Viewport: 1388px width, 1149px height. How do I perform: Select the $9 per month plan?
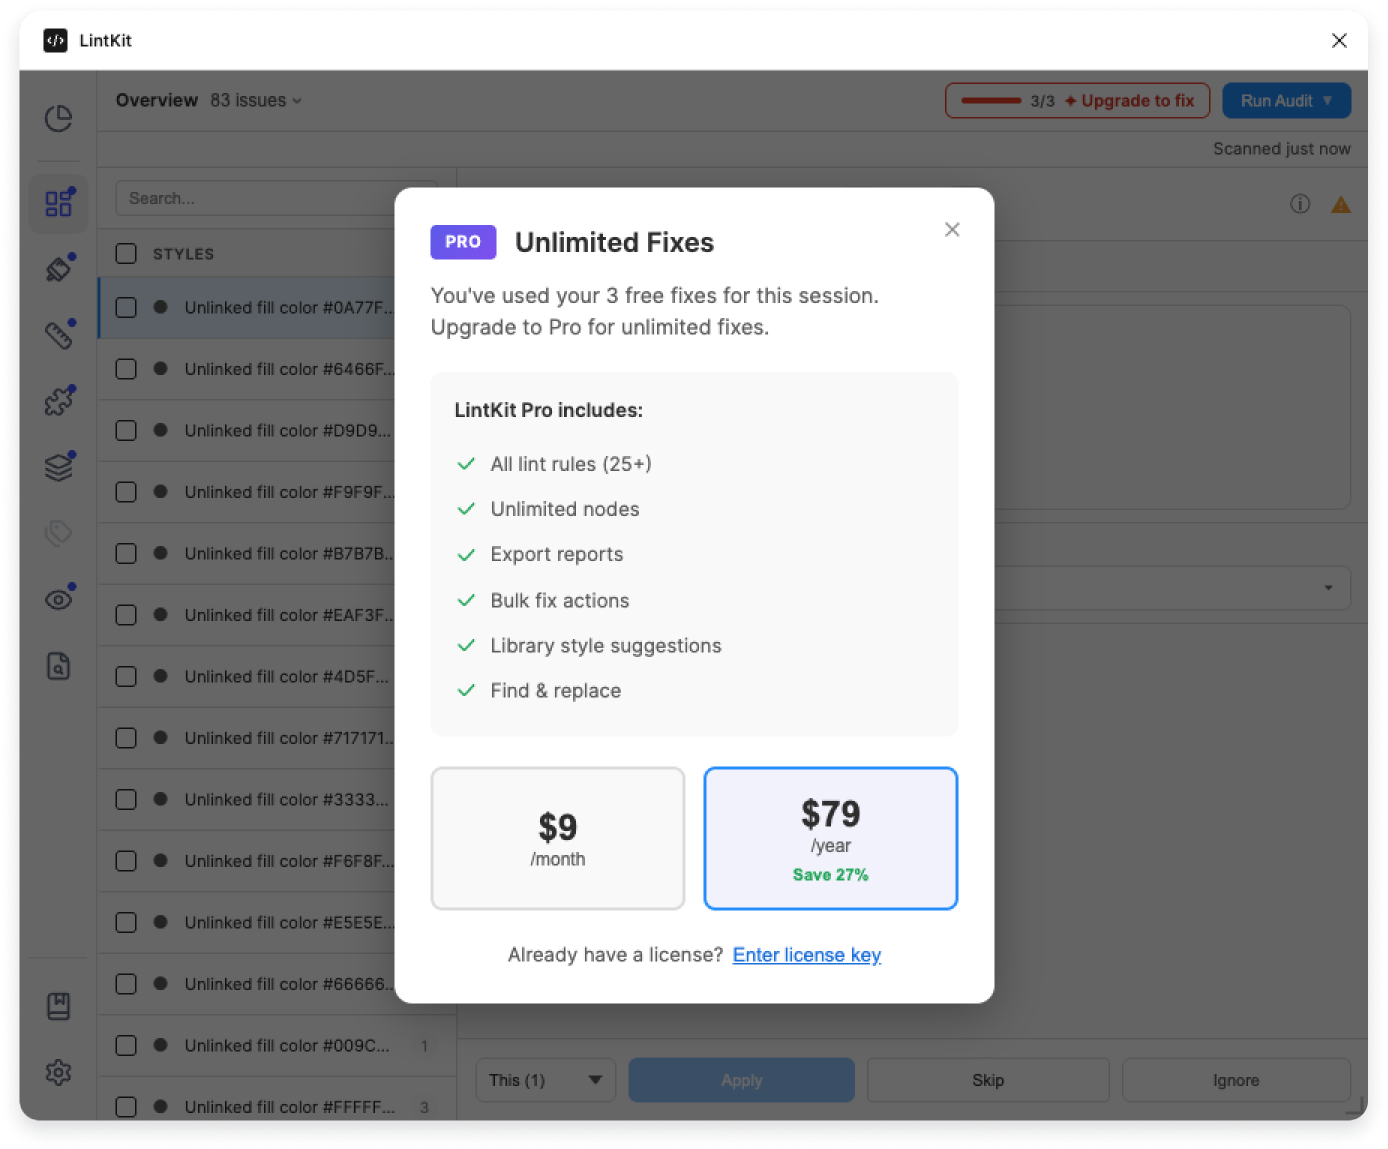[558, 839]
